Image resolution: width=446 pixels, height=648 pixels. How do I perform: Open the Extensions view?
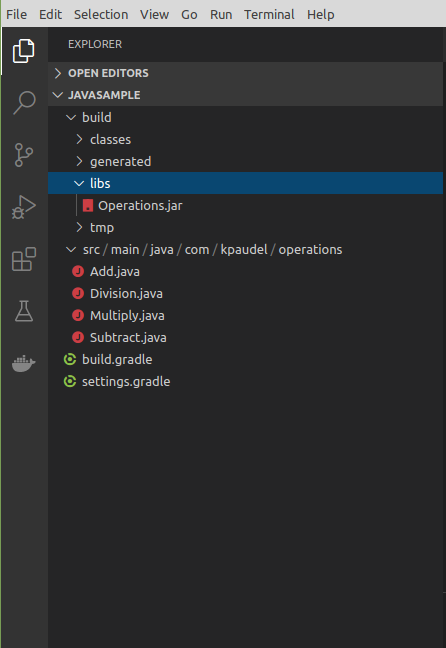(x=24, y=259)
